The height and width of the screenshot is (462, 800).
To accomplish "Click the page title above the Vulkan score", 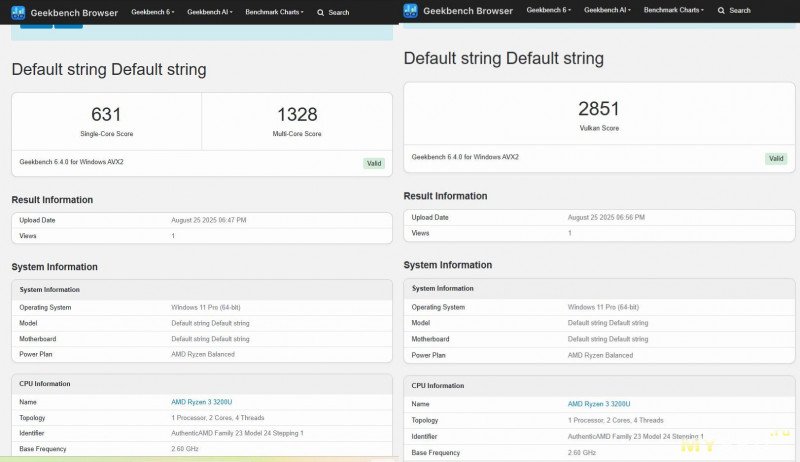I will point(504,59).
